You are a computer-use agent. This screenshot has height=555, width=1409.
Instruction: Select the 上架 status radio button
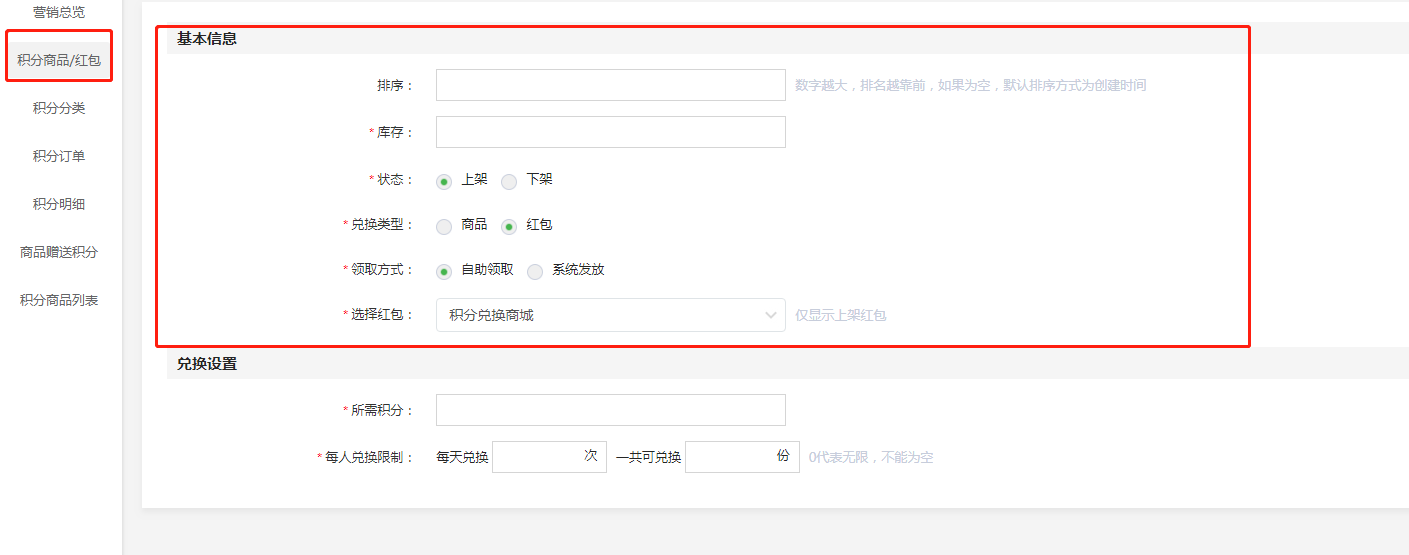pos(444,181)
